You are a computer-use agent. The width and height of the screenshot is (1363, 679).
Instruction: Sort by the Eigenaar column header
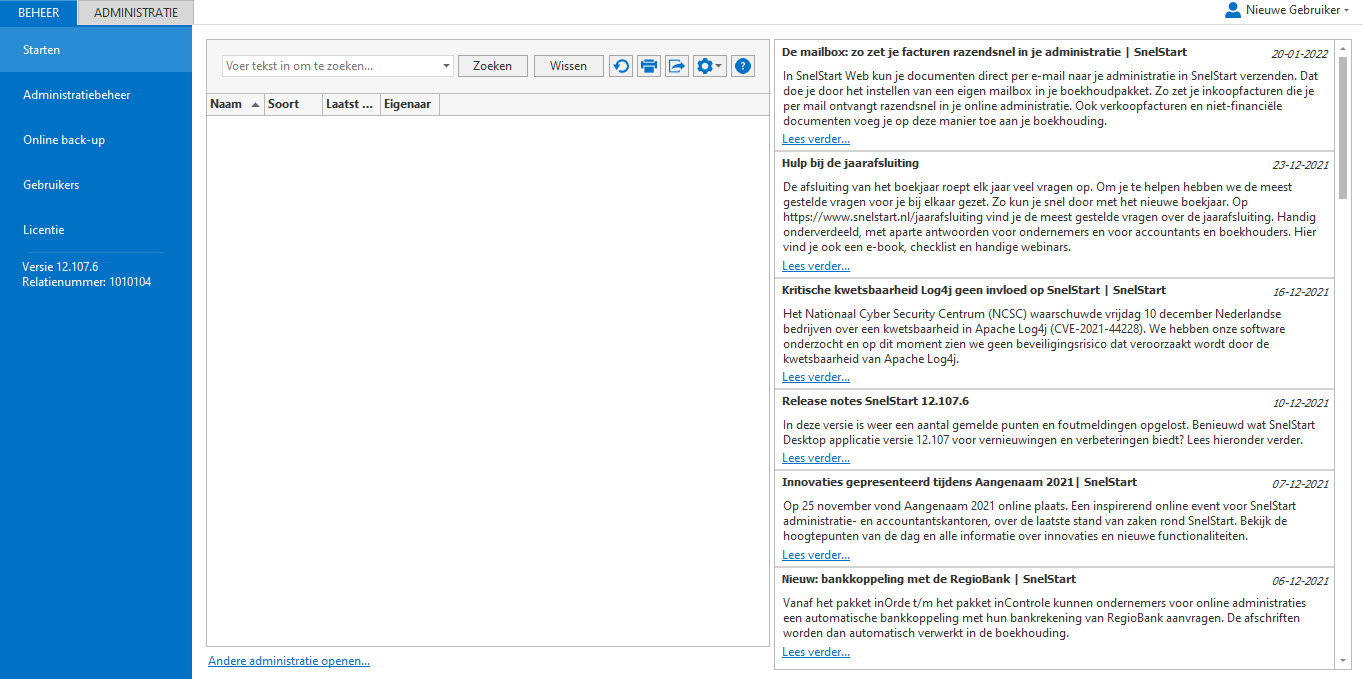[x=410, y=104]
